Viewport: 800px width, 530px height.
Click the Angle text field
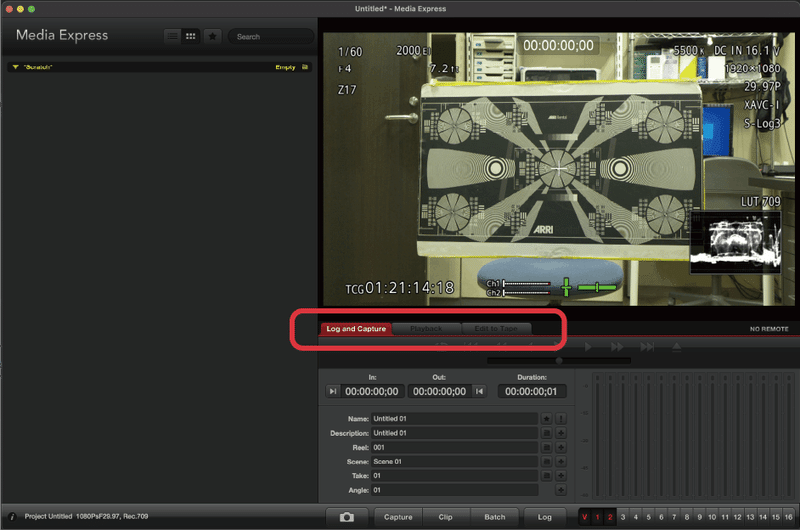[454, 490]
